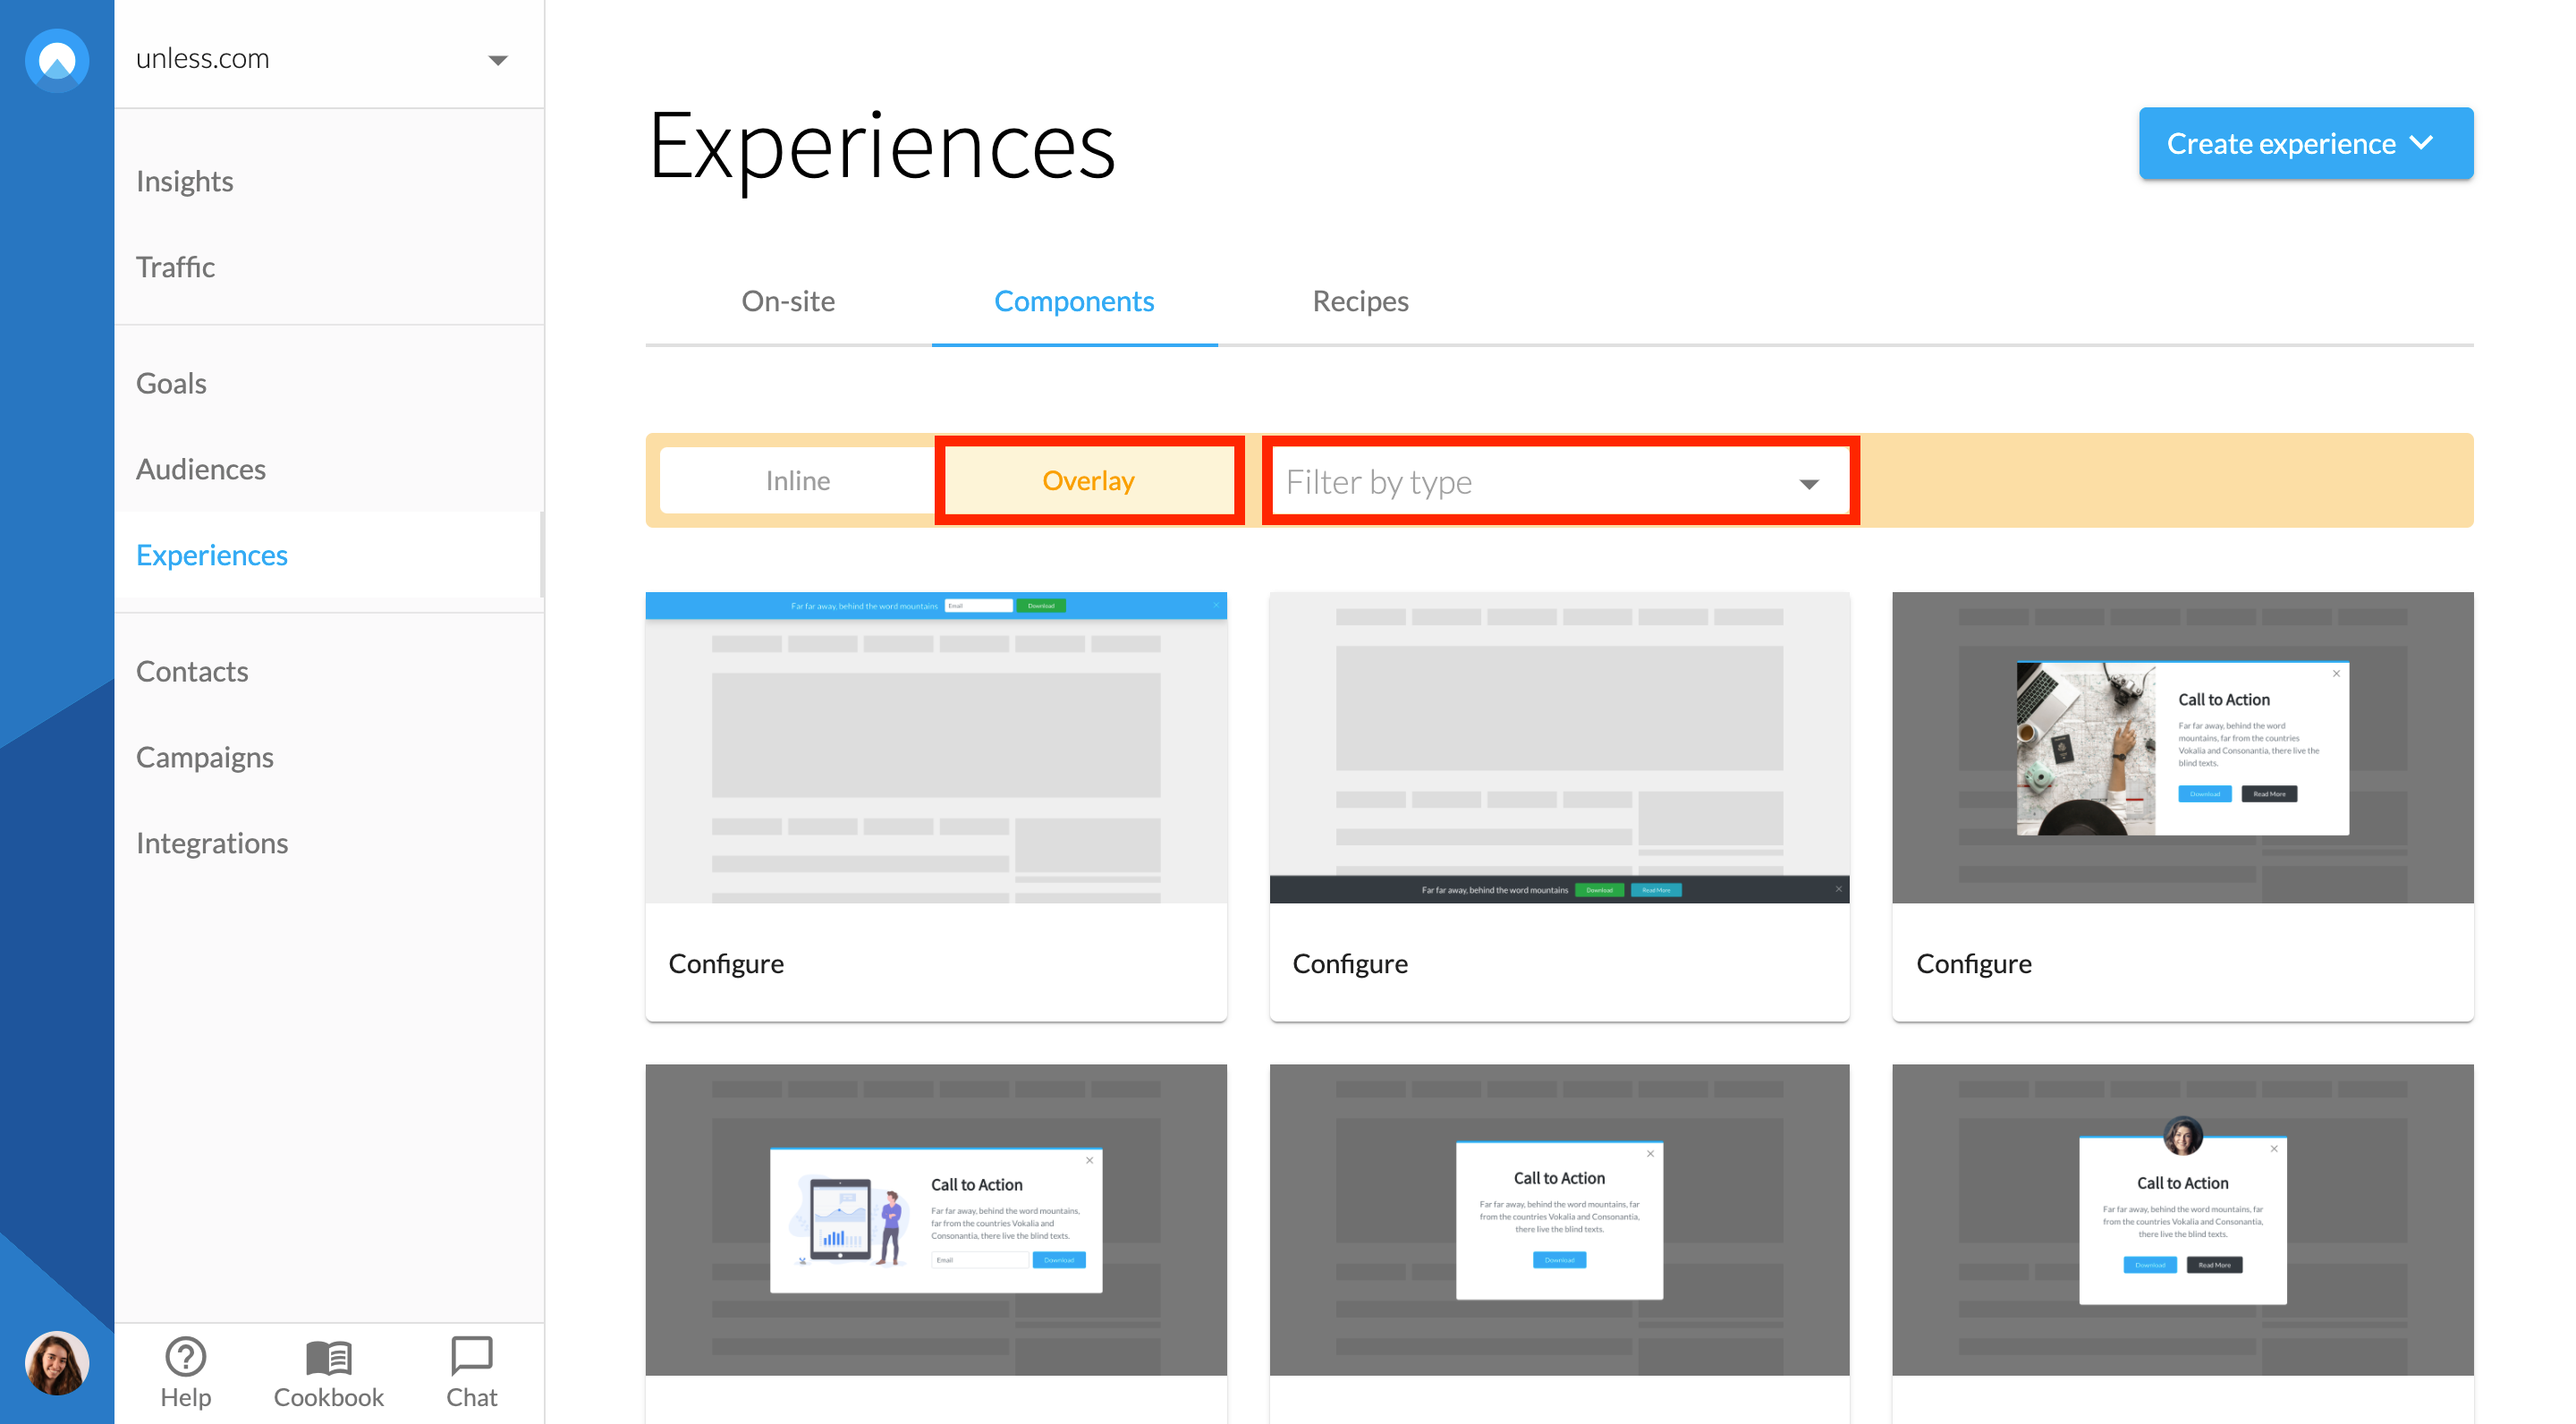Expand the unless.com site selector

pos(497,60)
